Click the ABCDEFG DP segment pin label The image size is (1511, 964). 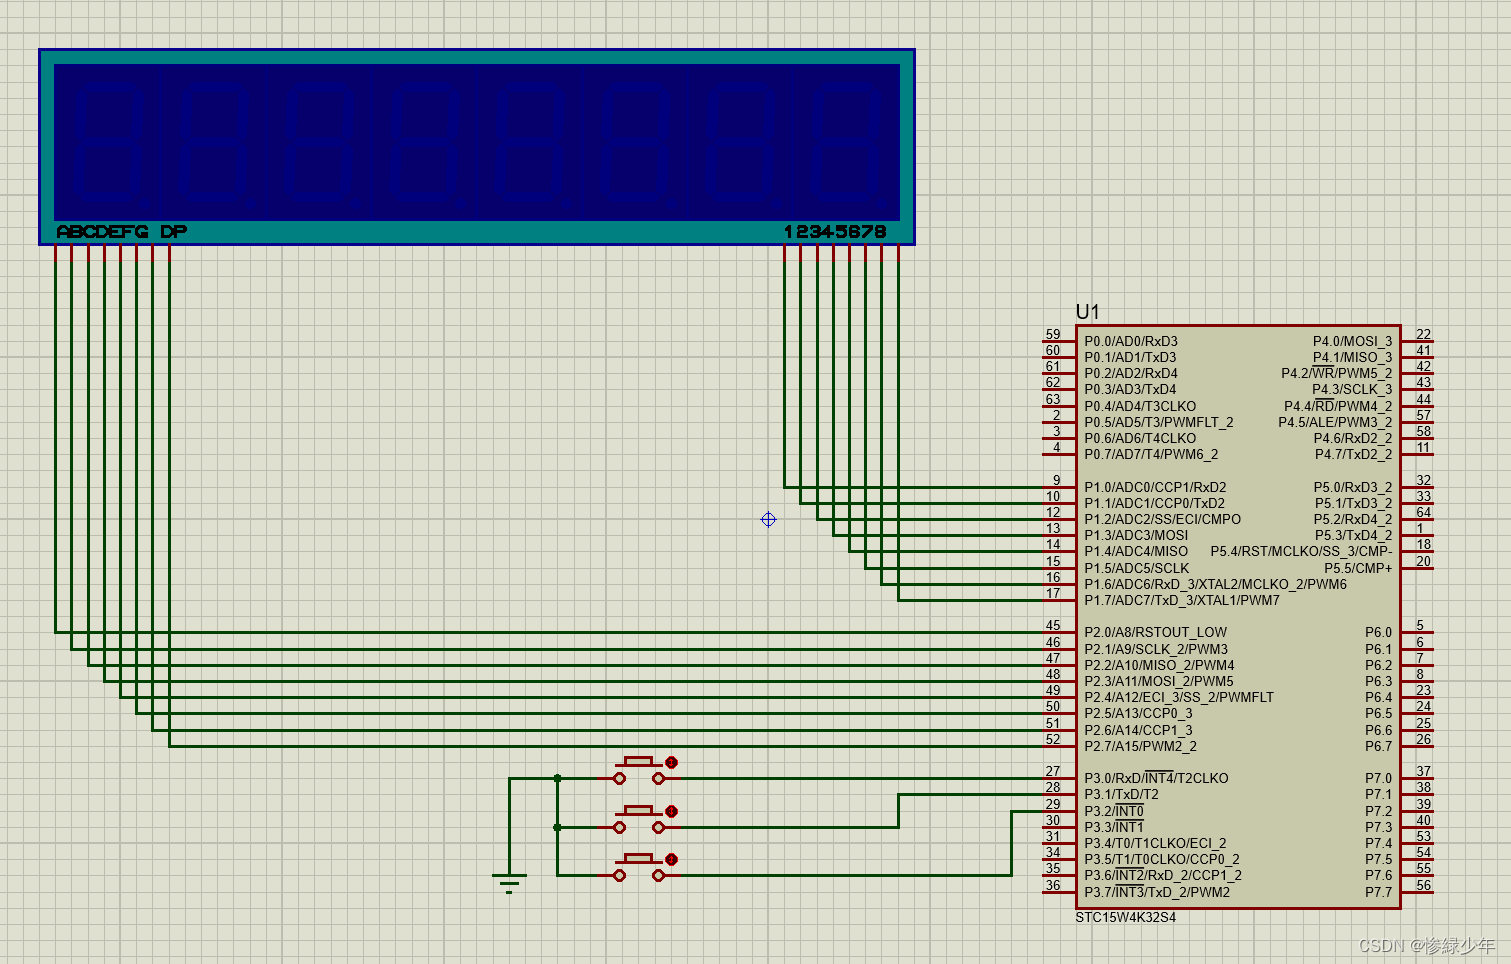(122, 232)
